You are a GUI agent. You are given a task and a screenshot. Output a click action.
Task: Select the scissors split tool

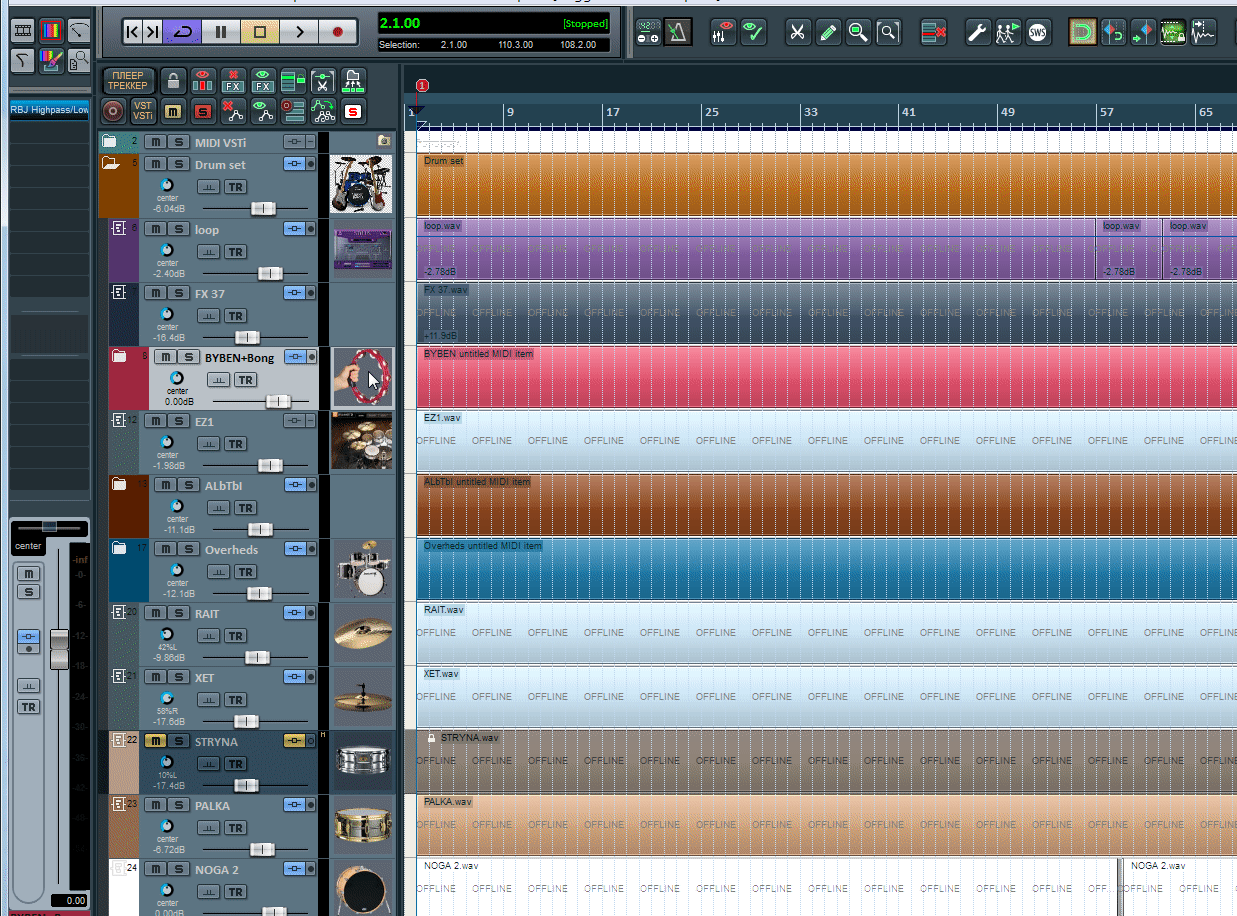point(797,33)
